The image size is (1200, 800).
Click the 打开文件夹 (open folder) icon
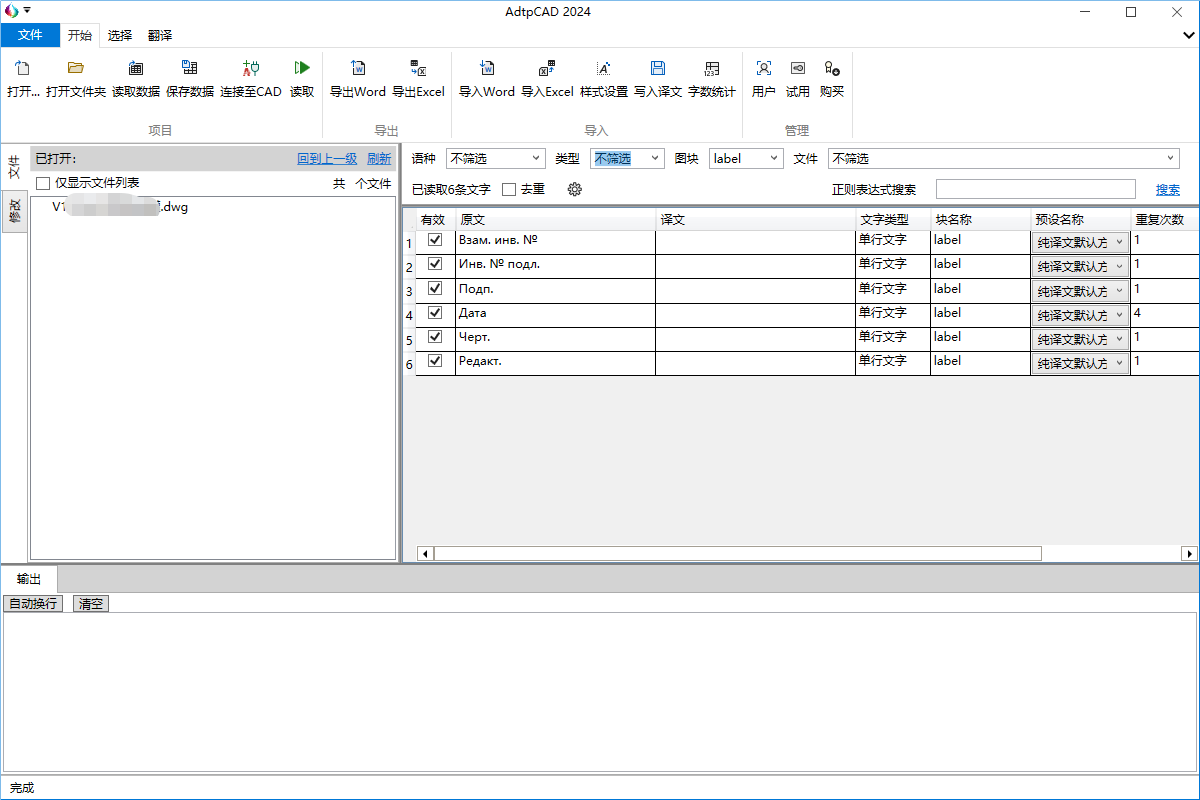75,69
